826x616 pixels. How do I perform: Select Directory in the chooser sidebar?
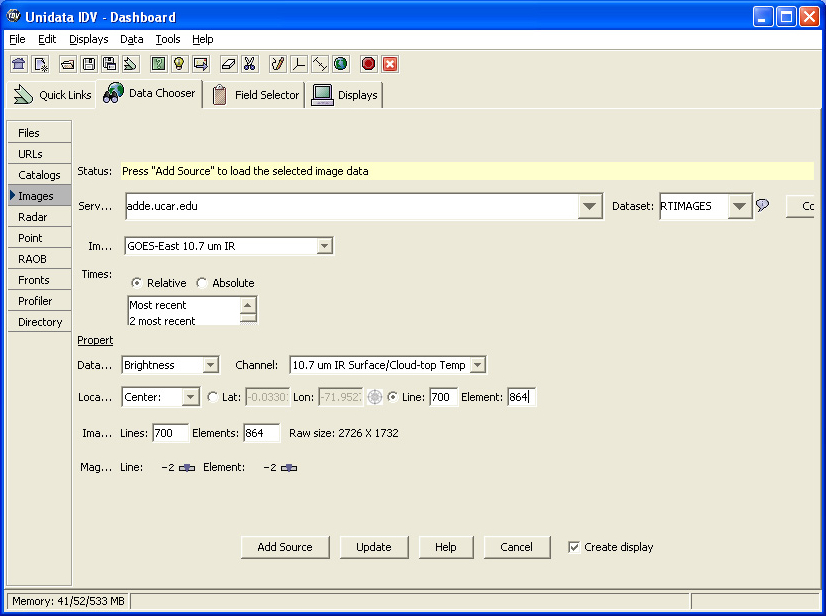pos(40,322)
